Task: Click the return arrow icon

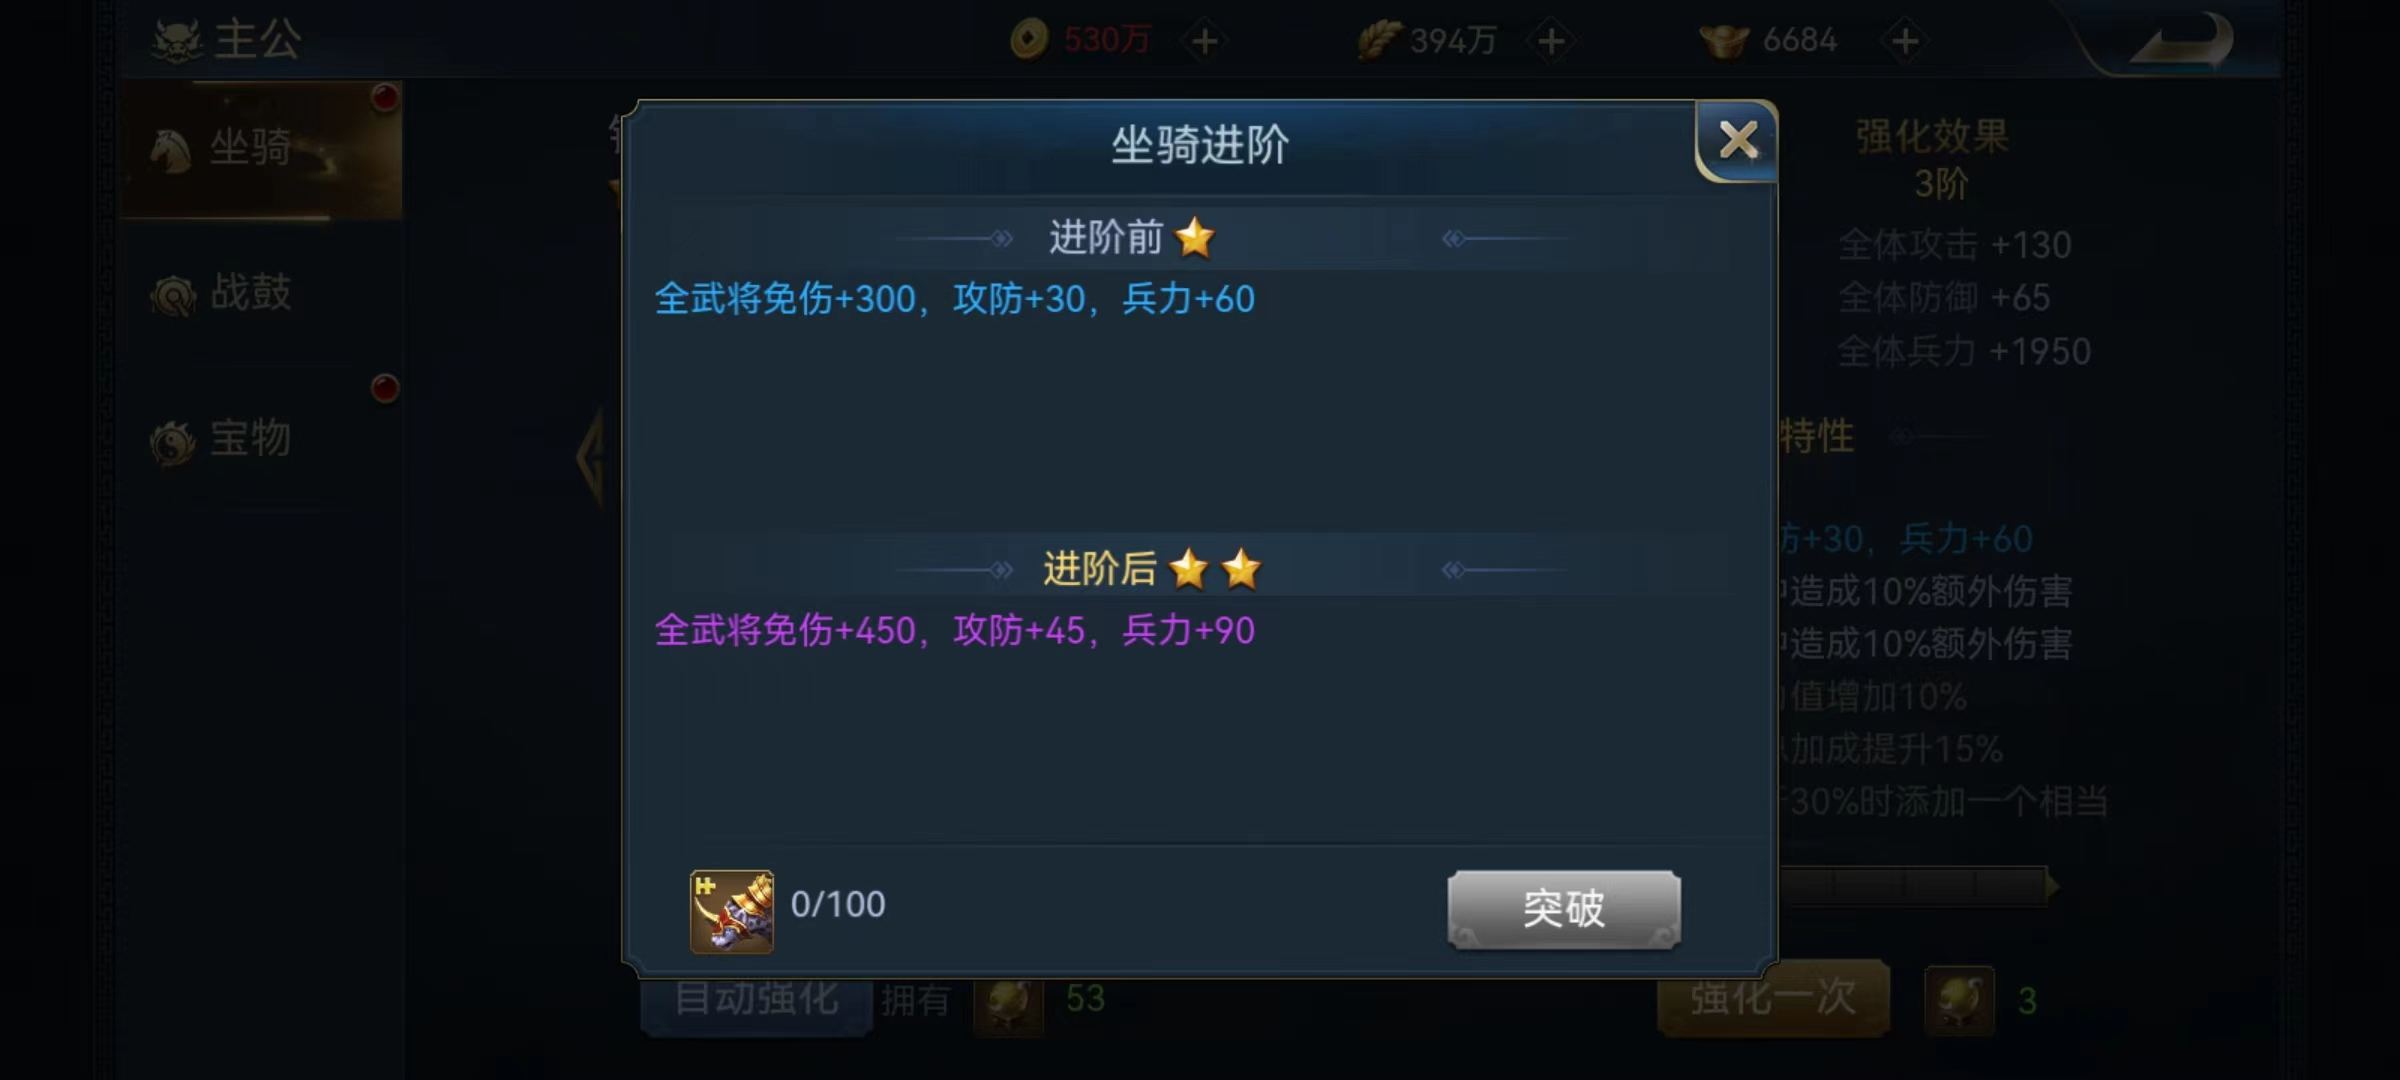Action: (x=2182, y=42)
